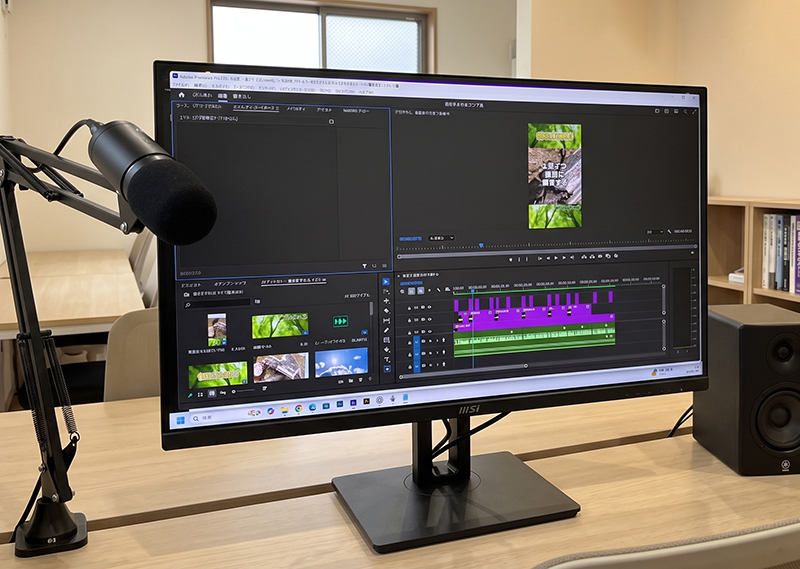
Task: Select the Type tool
Action: (386, 359)
